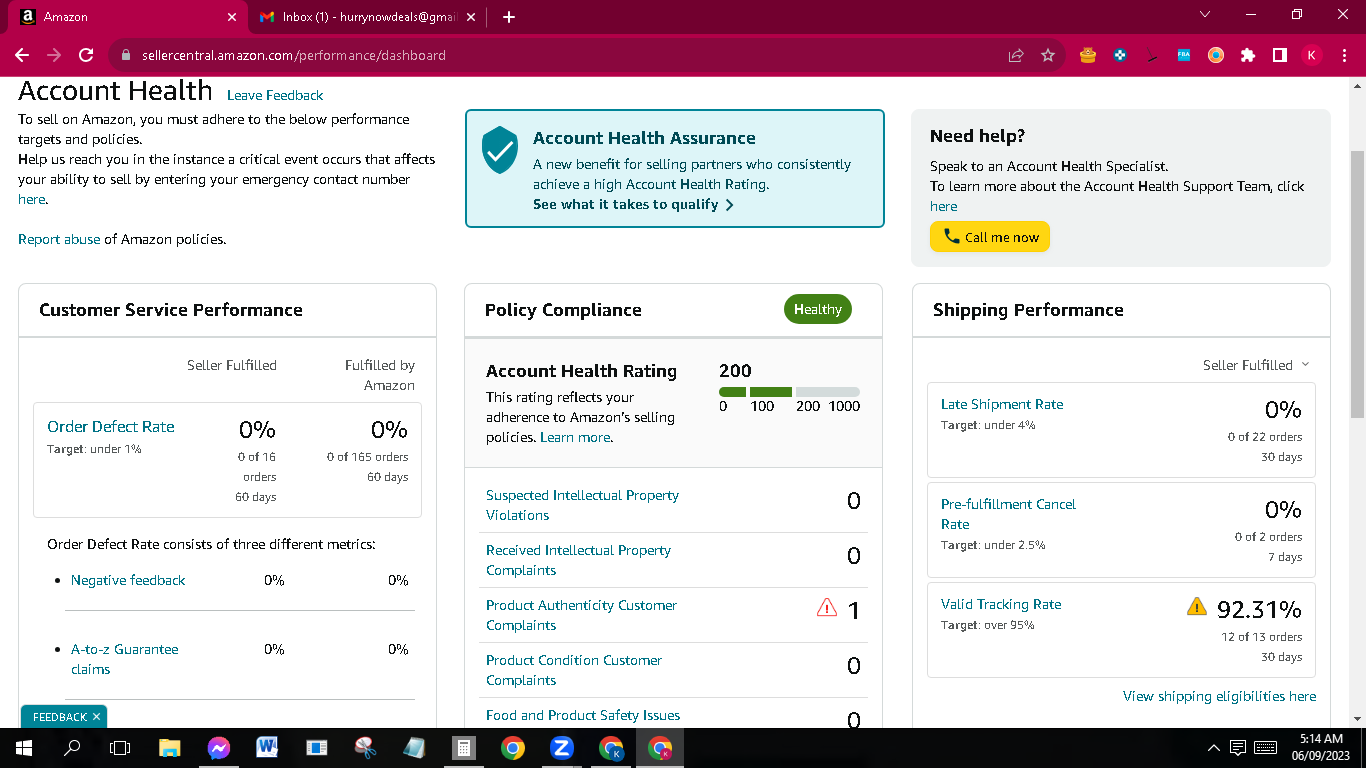1366x768 pixels.
Task: Toggle the browser side panel
Action: coord(1280,56)
